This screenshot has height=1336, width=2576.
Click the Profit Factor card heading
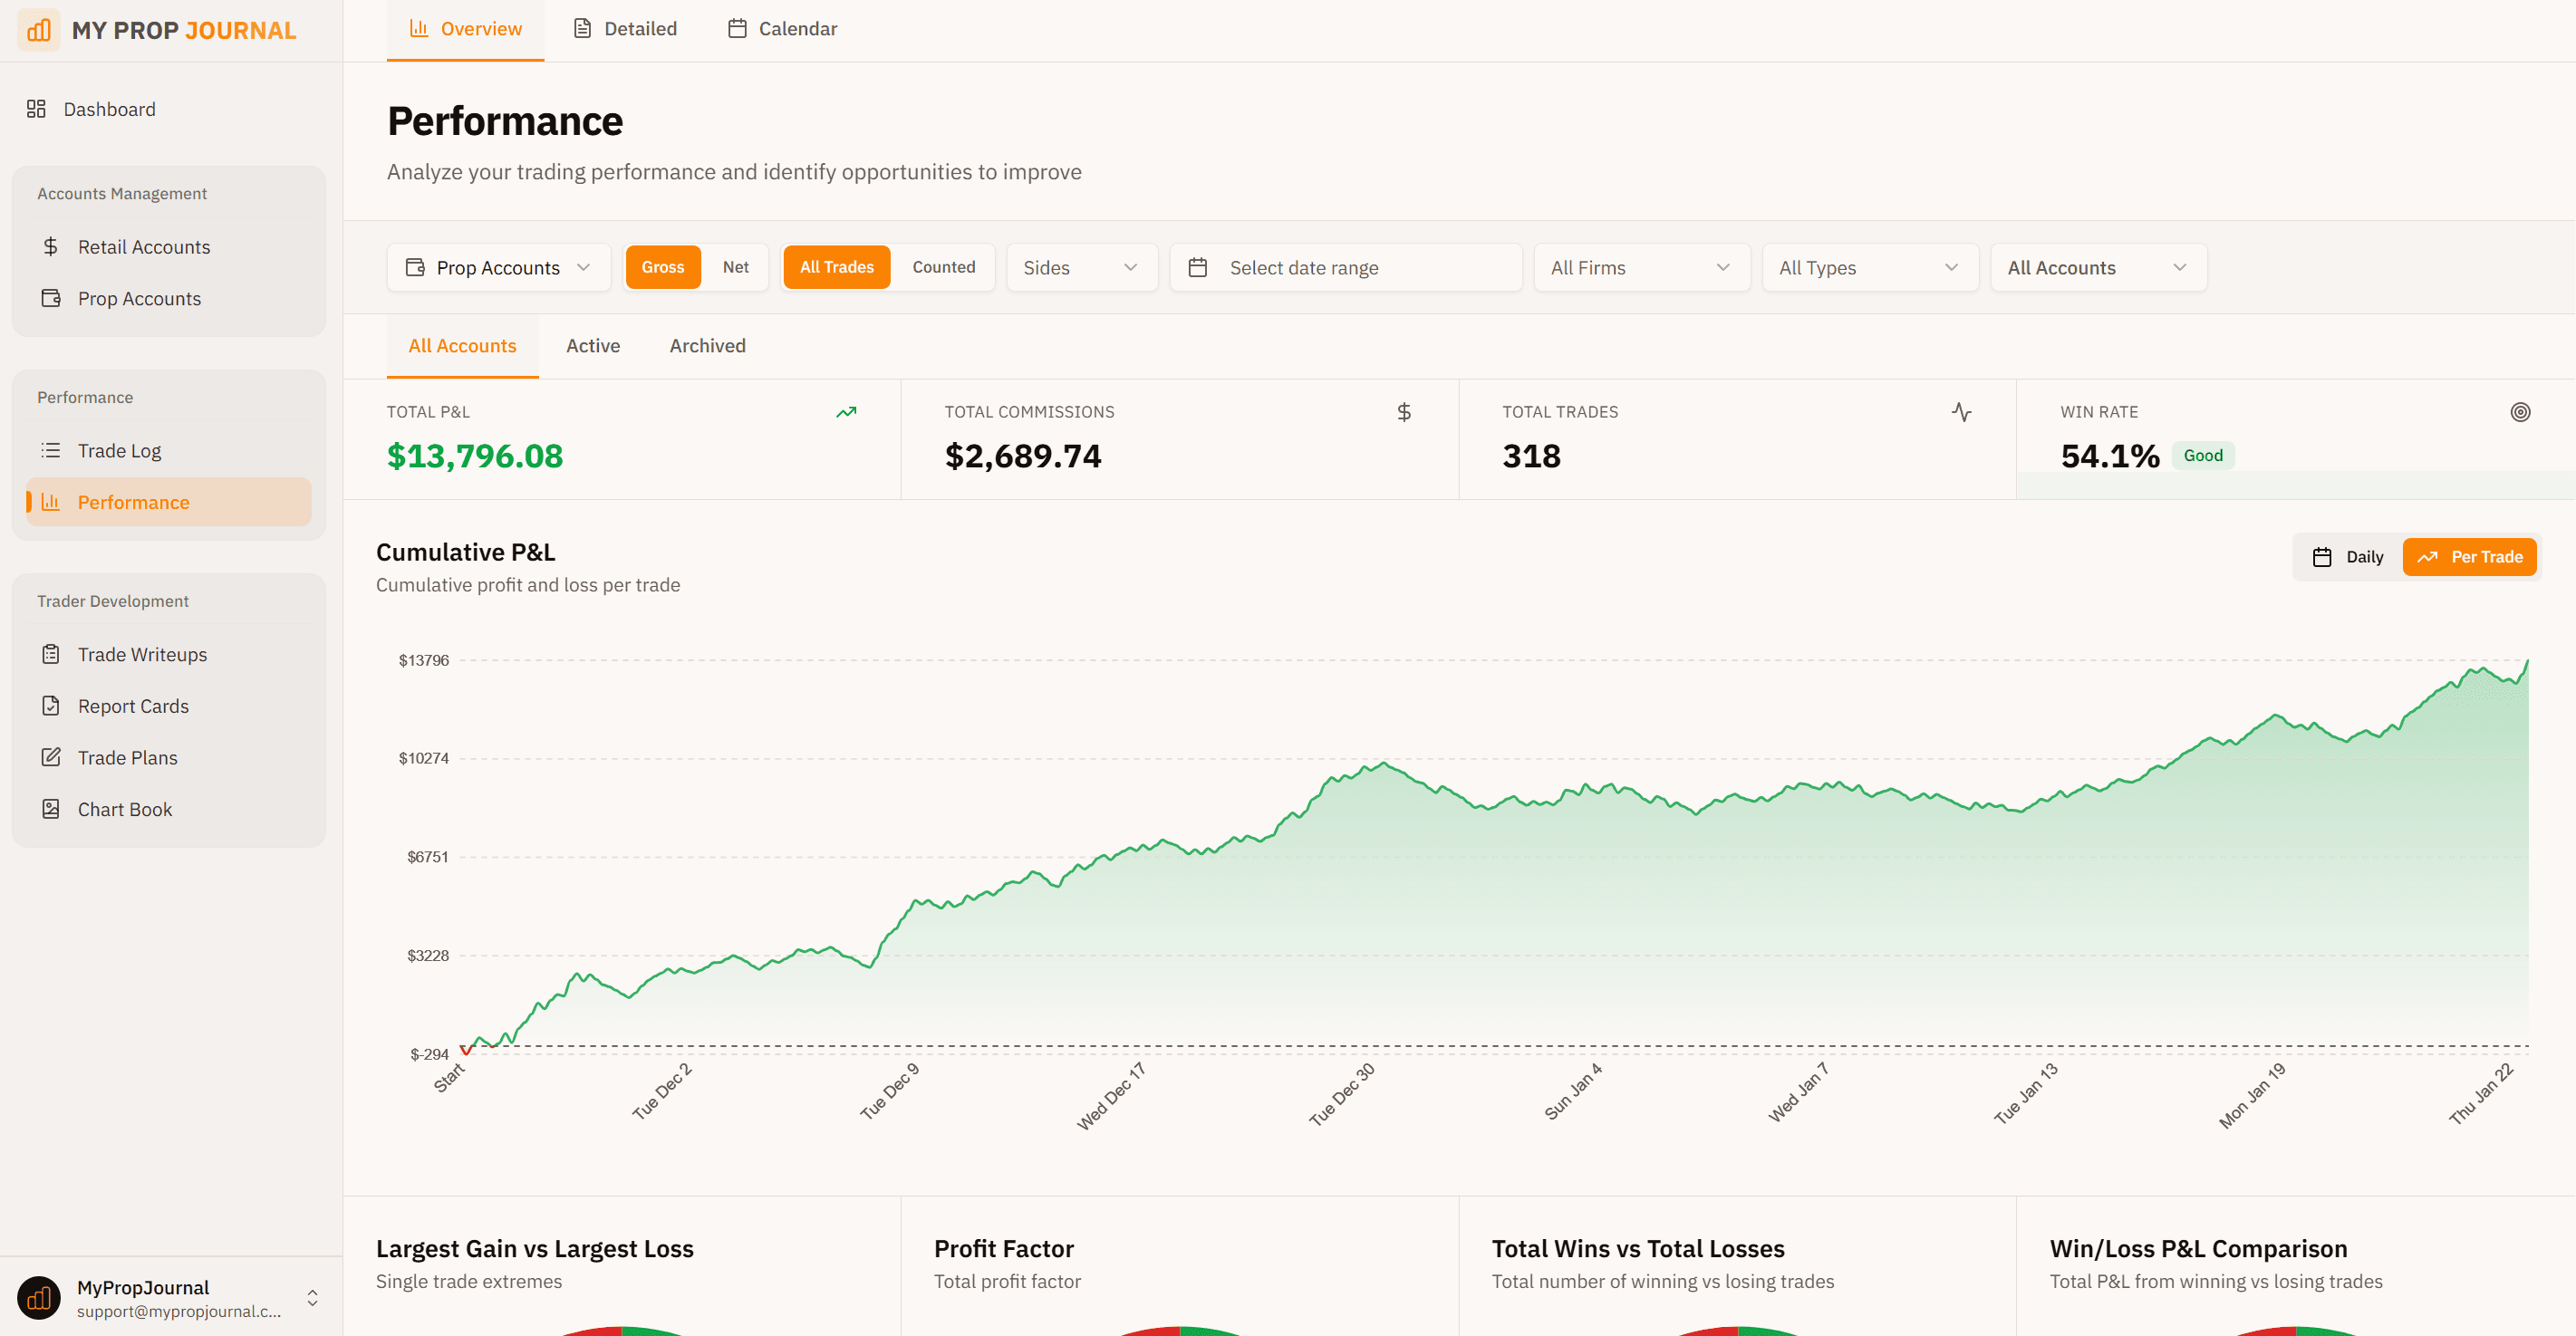1004,1248
